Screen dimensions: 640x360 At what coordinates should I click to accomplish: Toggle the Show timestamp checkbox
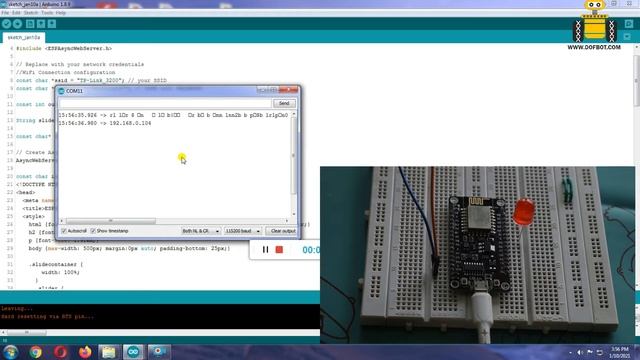[93, 231]
